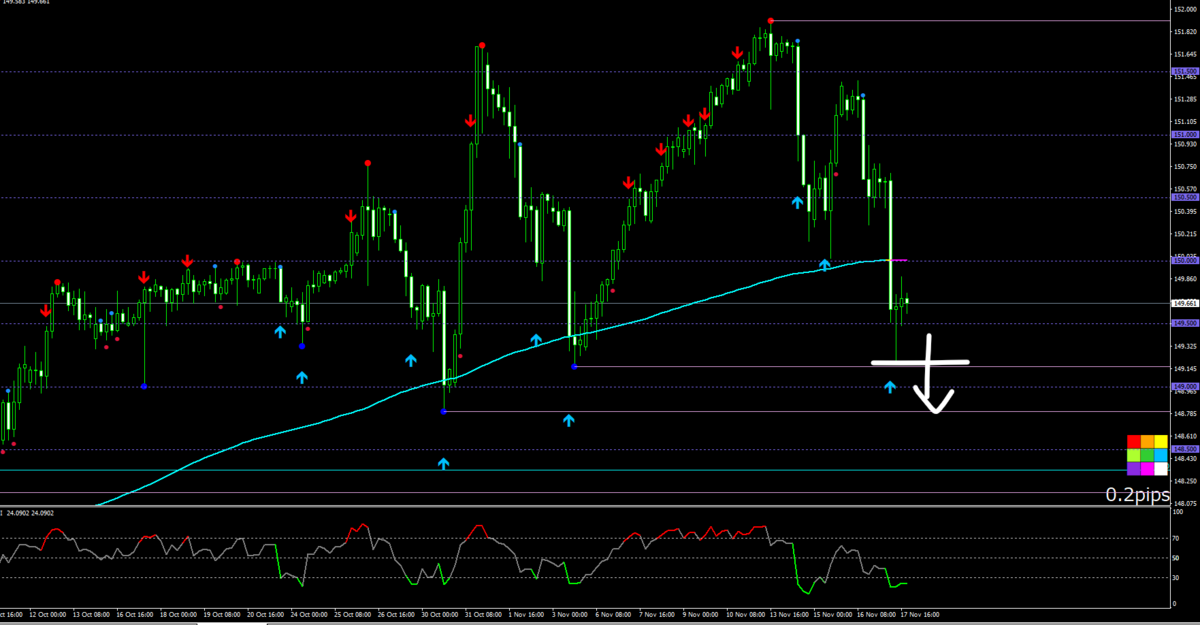This screenshot has height=625, width=1200.
Task: Click the 151.285 value on price scale
Action: tap(1186, 99)
